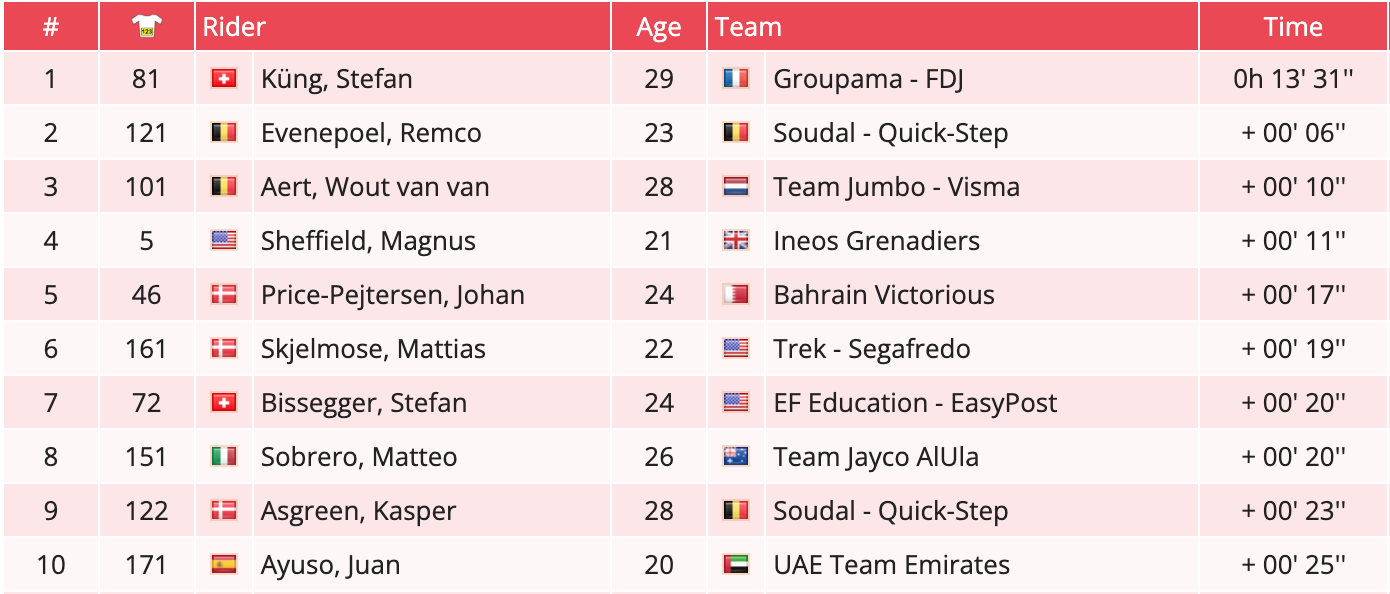The width and height of the screenshot is (1390, 594).
Task: Click the Spanish flag beside Ayuso, Juan
Action: click(x=224, y=565)
